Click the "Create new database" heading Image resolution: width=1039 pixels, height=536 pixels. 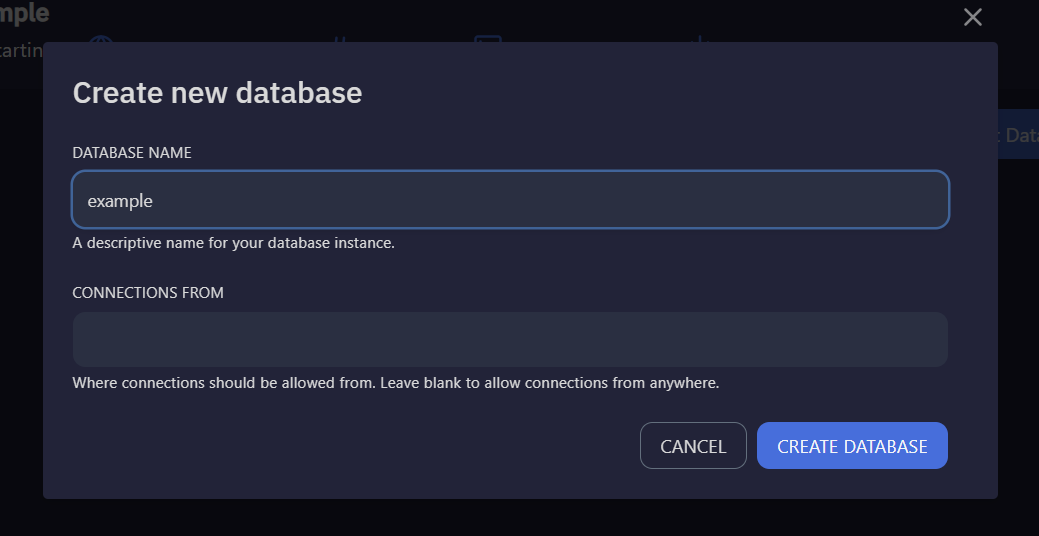217,93
